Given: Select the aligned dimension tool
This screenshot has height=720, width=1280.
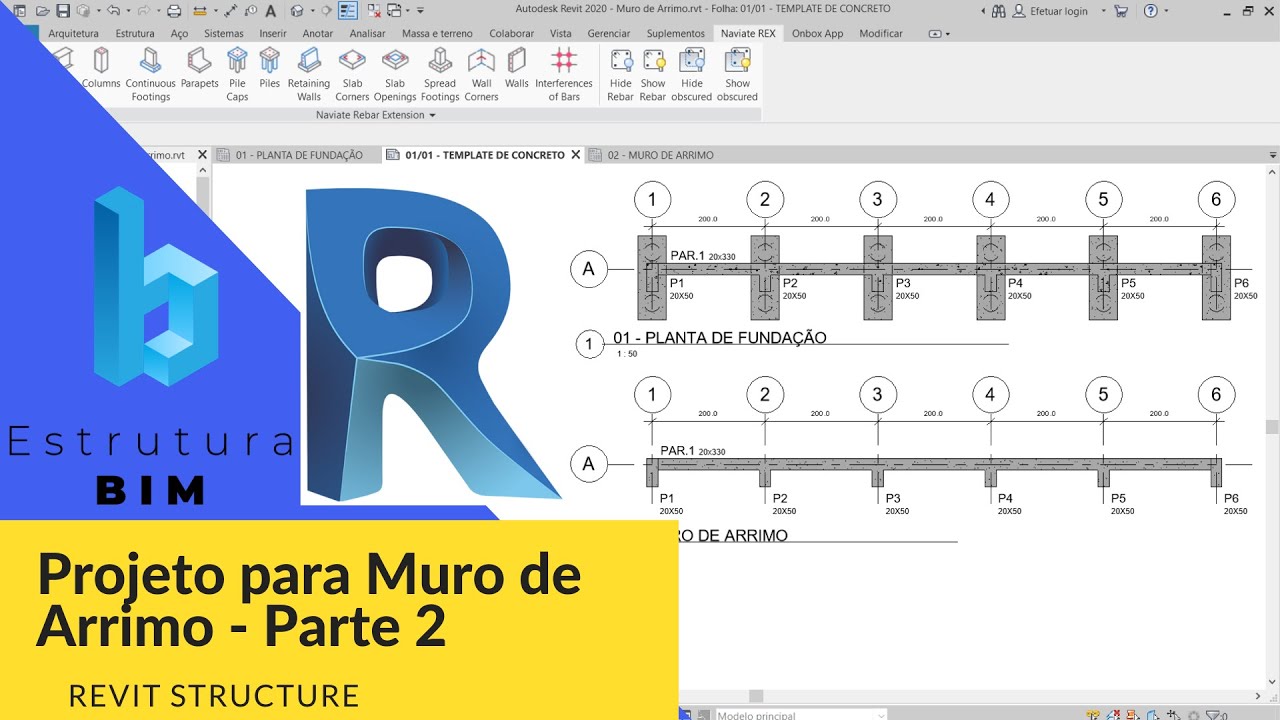Looking at the screenshot, I should coord(231,11).
